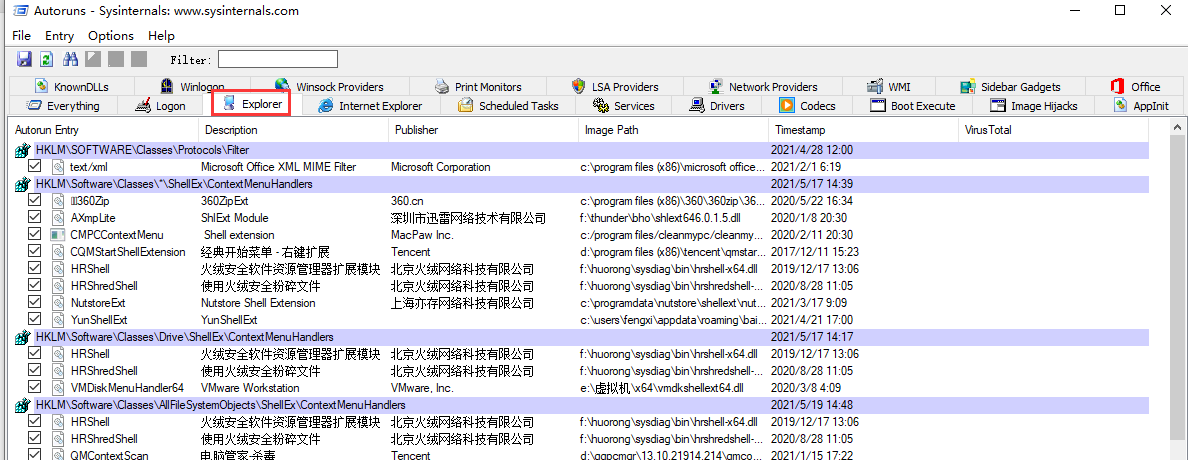Click the file icon of the text/xml entry
Screen dimensions: 1188x460
tap(58, 167)
